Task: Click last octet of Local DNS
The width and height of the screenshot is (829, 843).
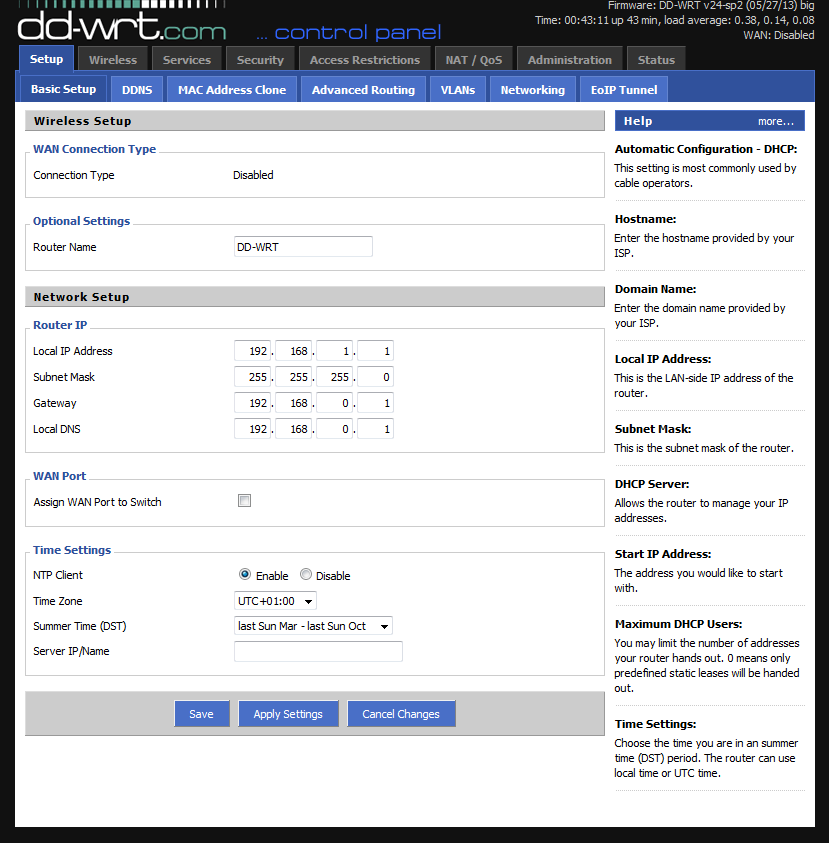Action: (x=375, y=429)
